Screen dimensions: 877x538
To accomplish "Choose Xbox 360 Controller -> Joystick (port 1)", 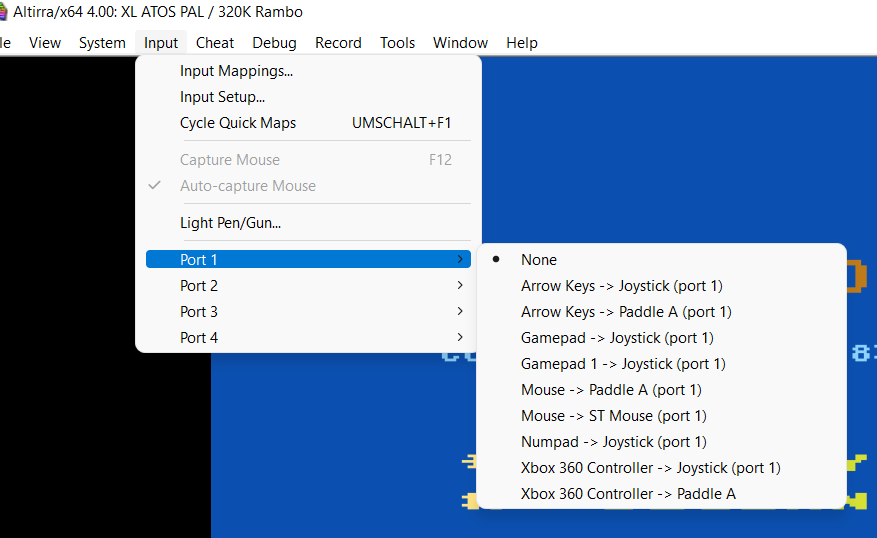I will click(x=650, y=468).
